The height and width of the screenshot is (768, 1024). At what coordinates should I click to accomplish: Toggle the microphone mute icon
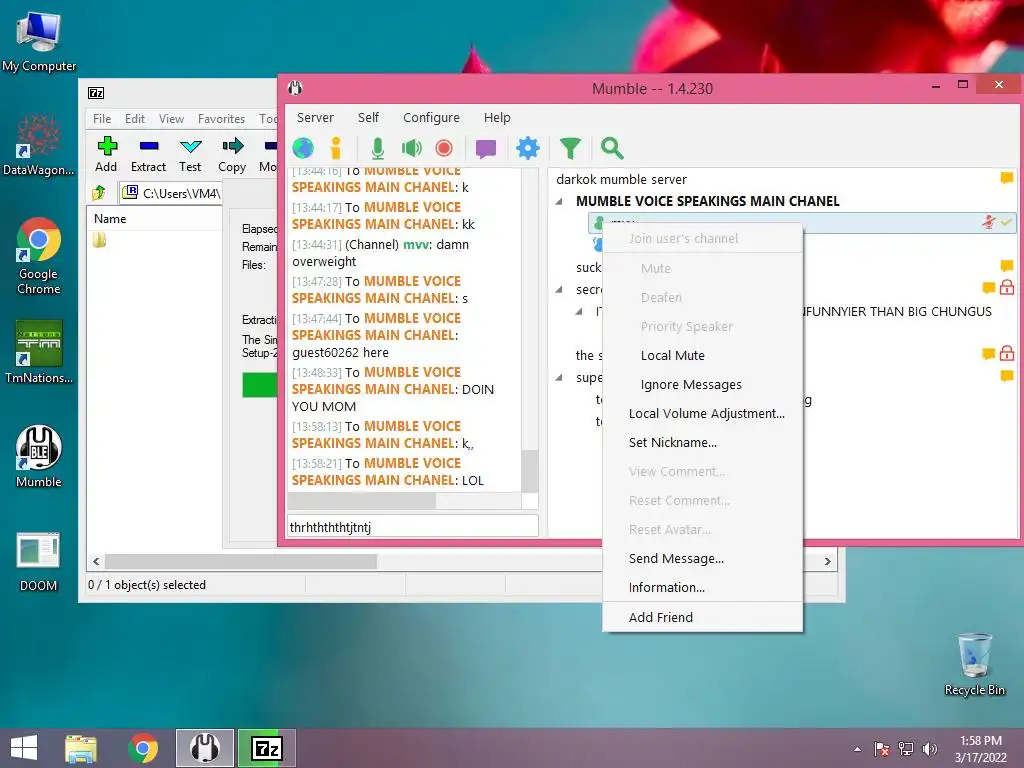pyautogui.click(x=377, y=148)
